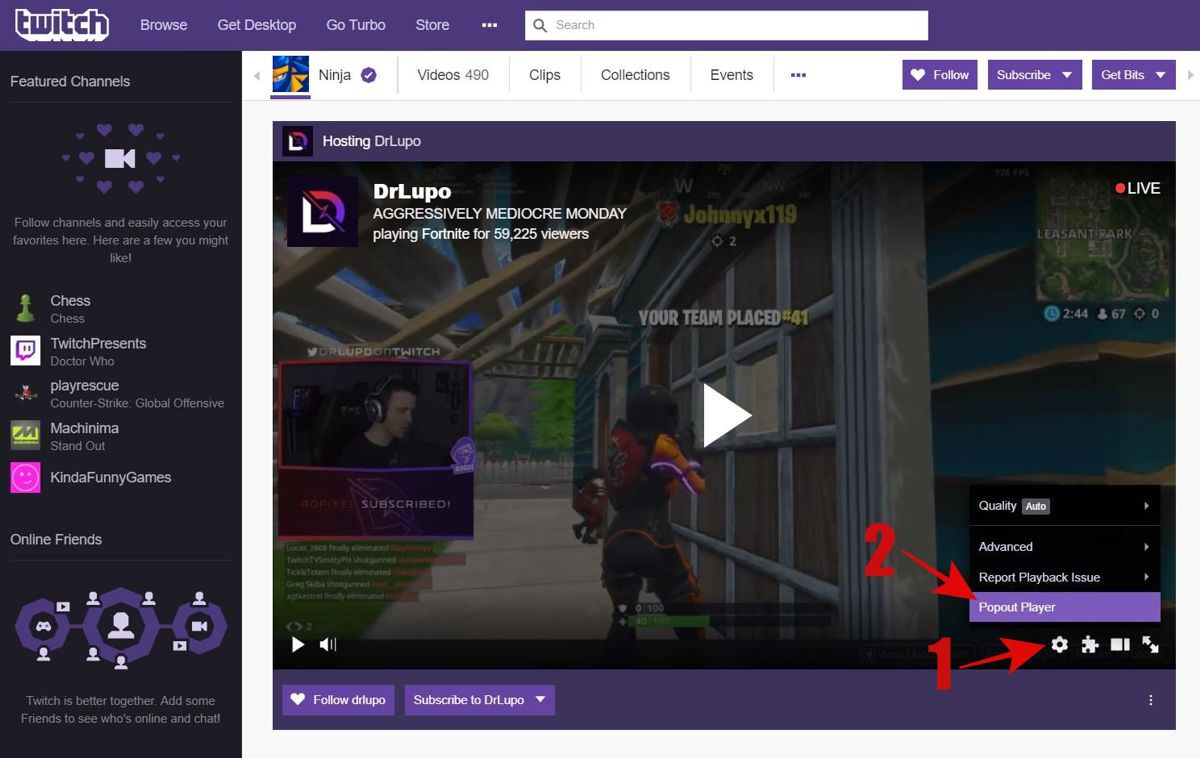
Task: Click DrLupo logo inside the player
Action: coord(322,212)
